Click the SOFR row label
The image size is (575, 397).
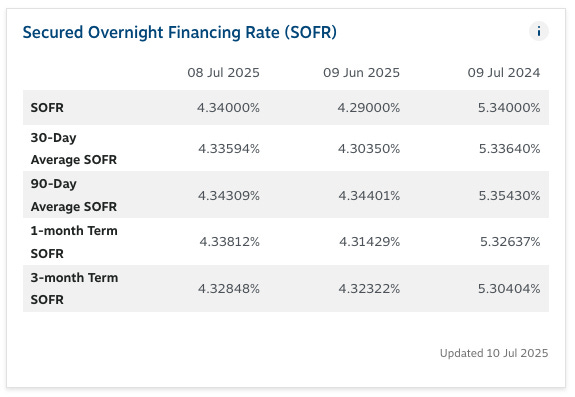coord(47,108)
